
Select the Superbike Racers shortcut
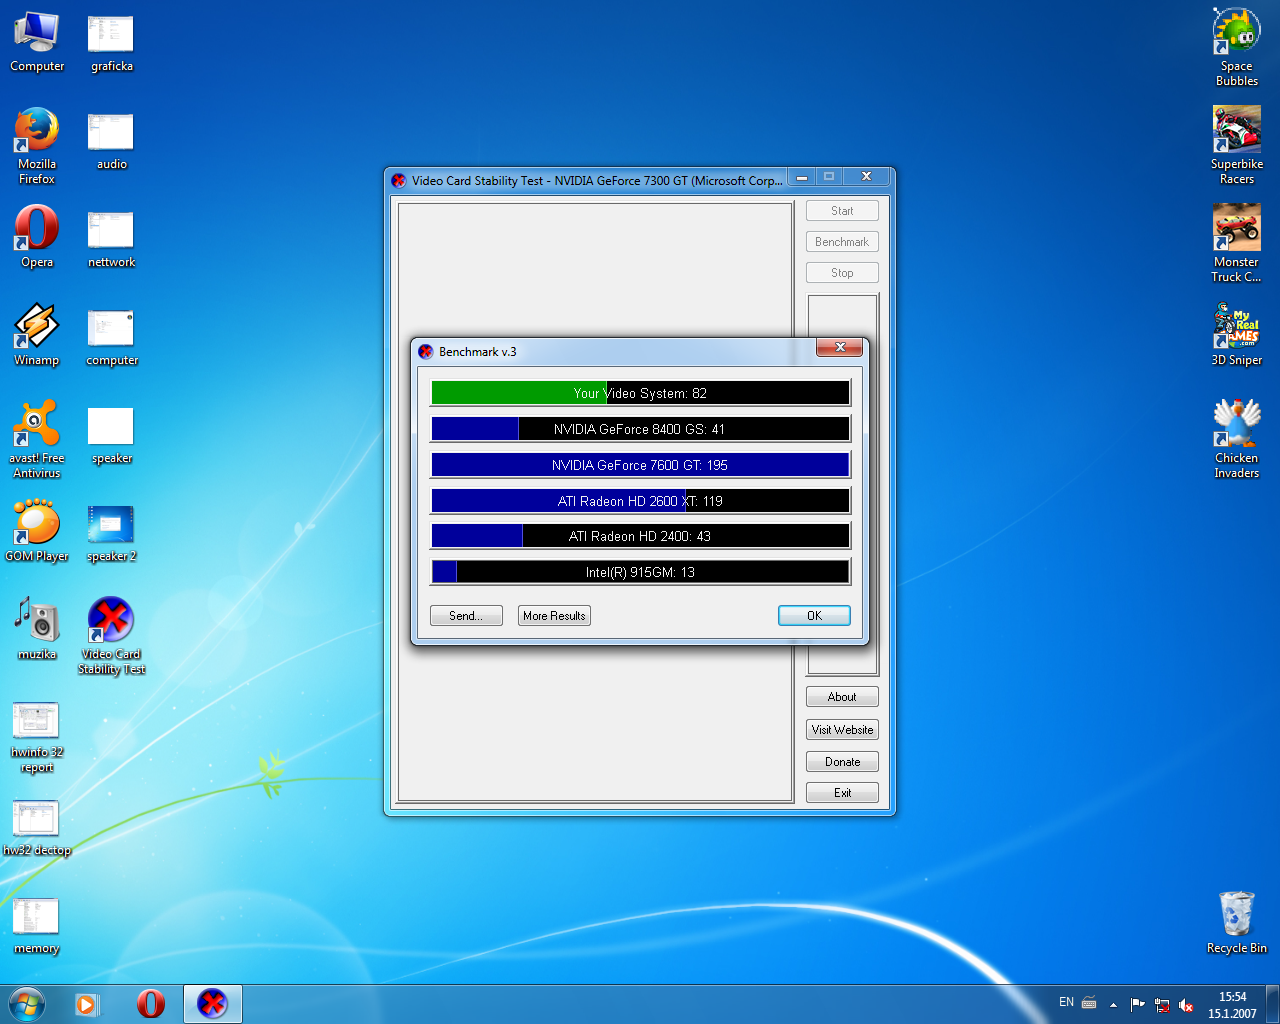(1237, 146)
